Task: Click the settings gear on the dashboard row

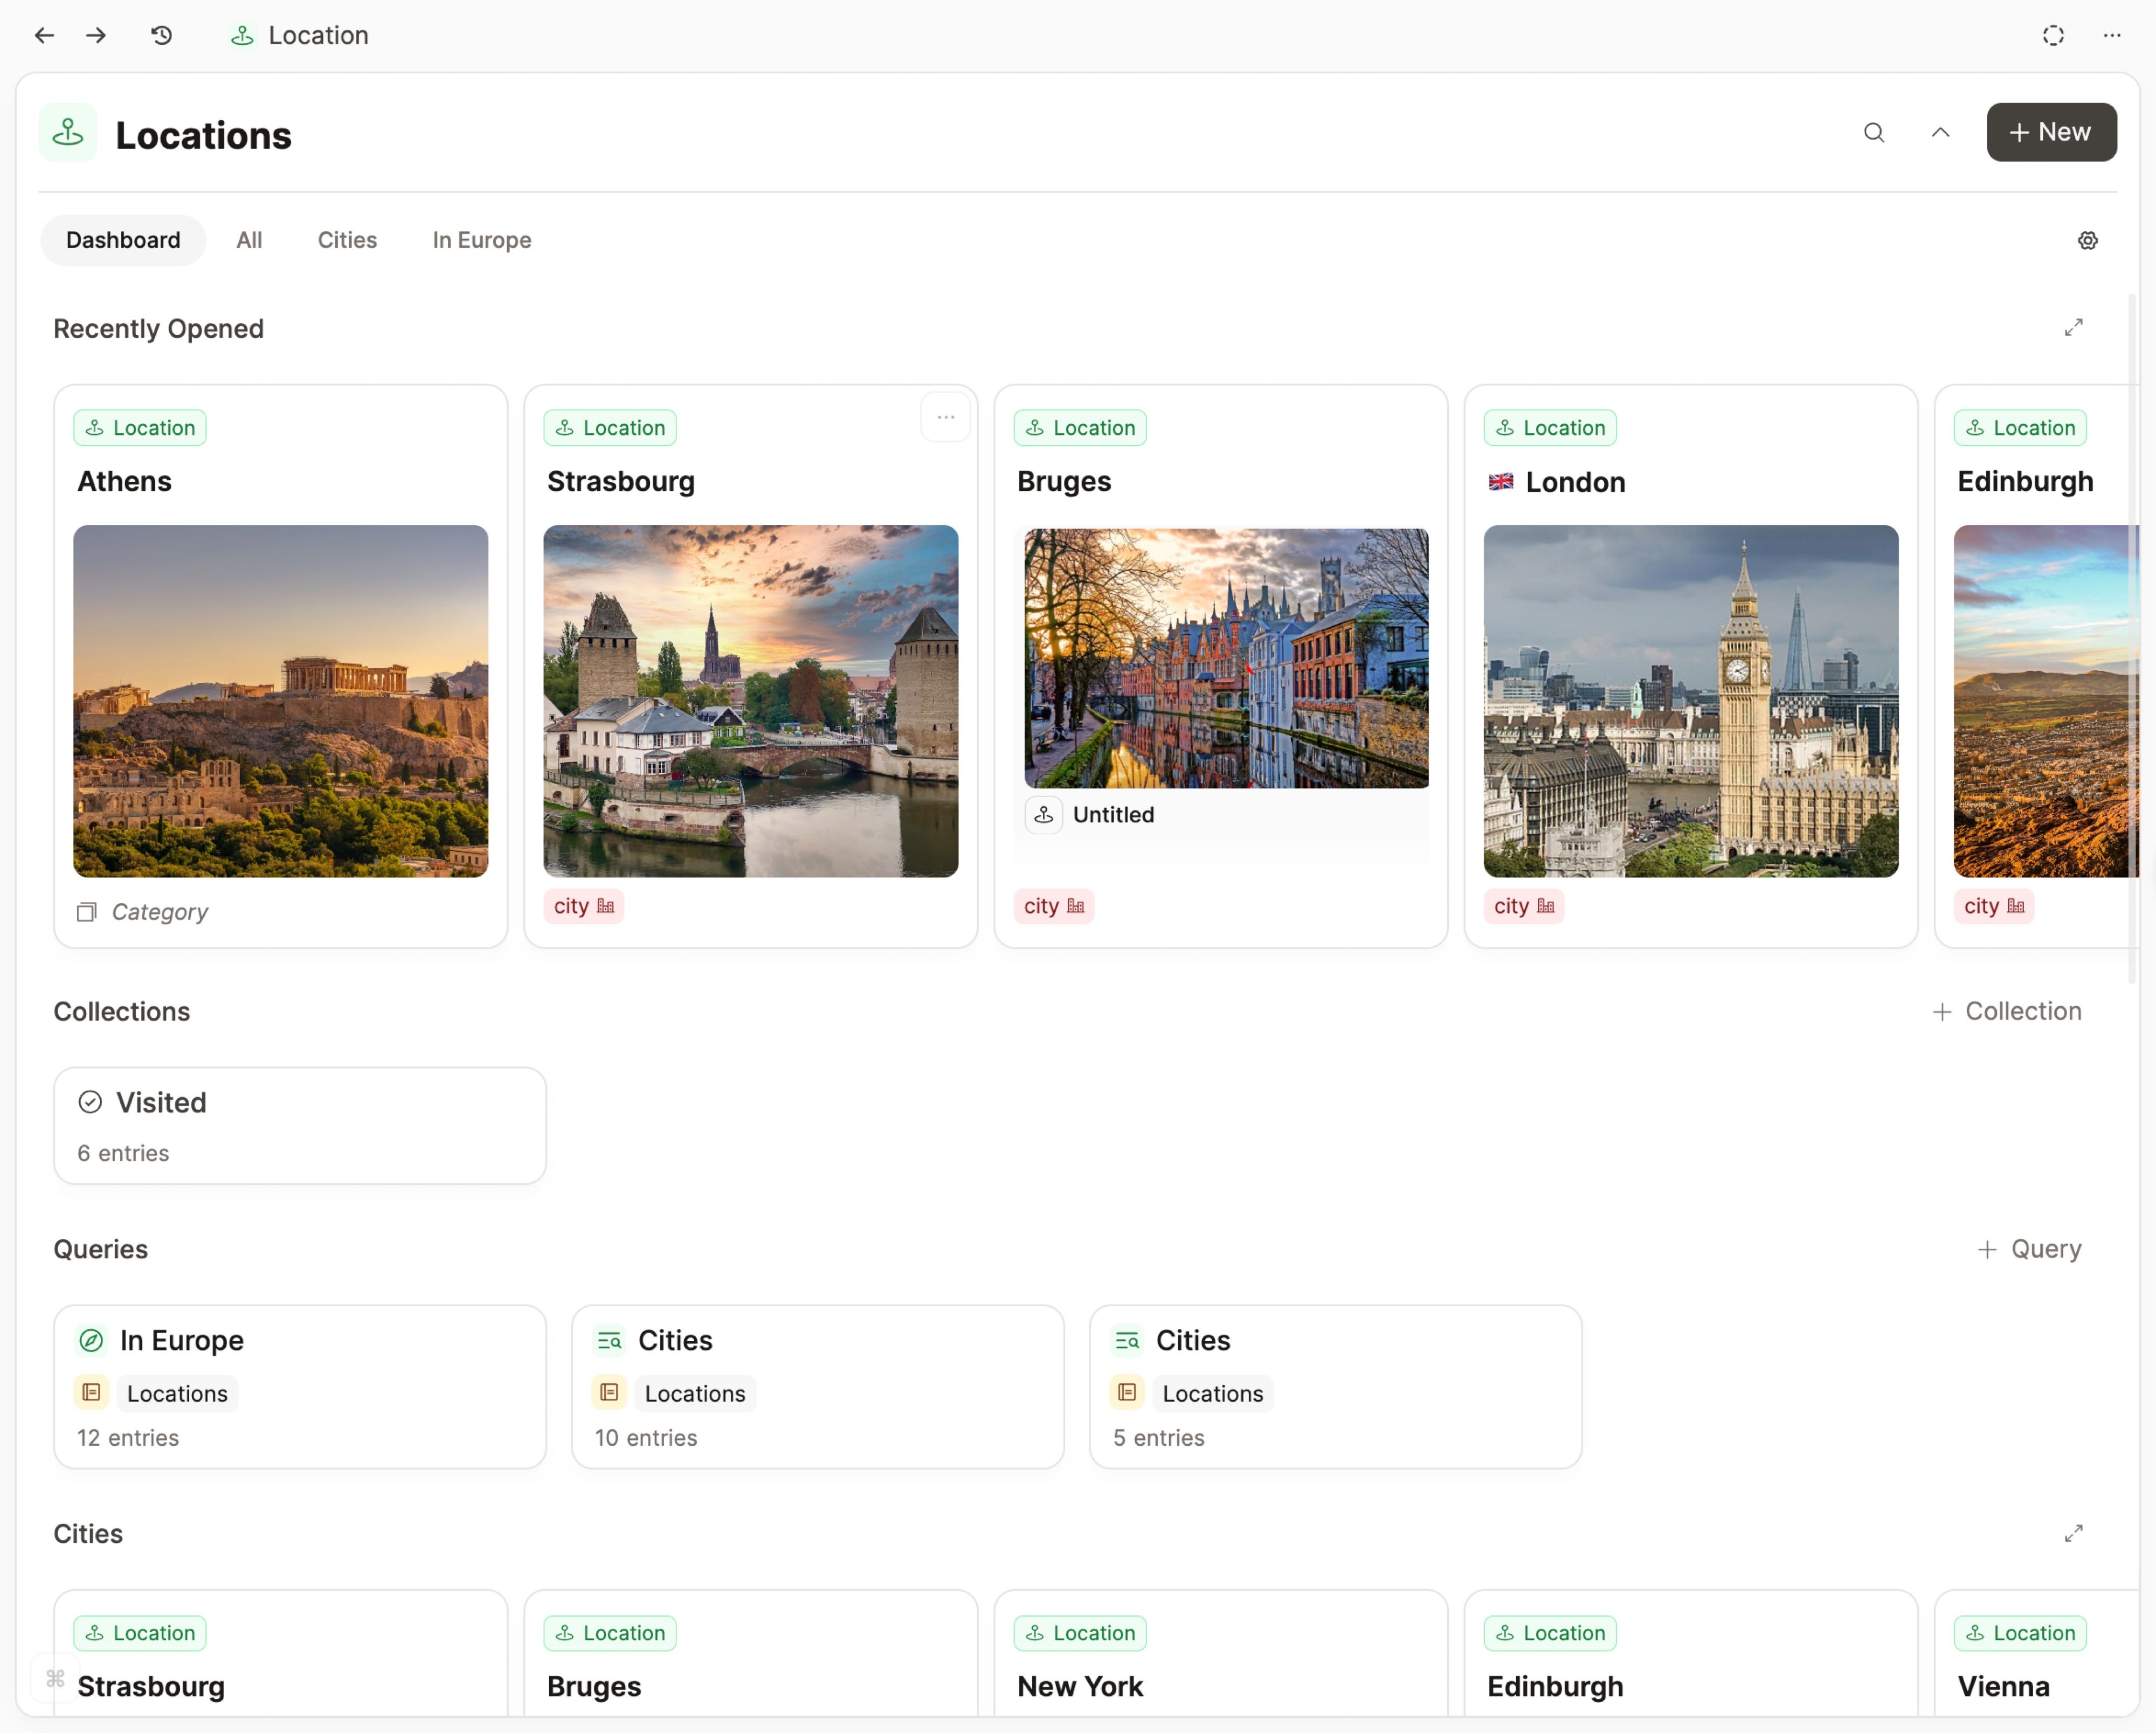Action: [x=2088, y=240]
